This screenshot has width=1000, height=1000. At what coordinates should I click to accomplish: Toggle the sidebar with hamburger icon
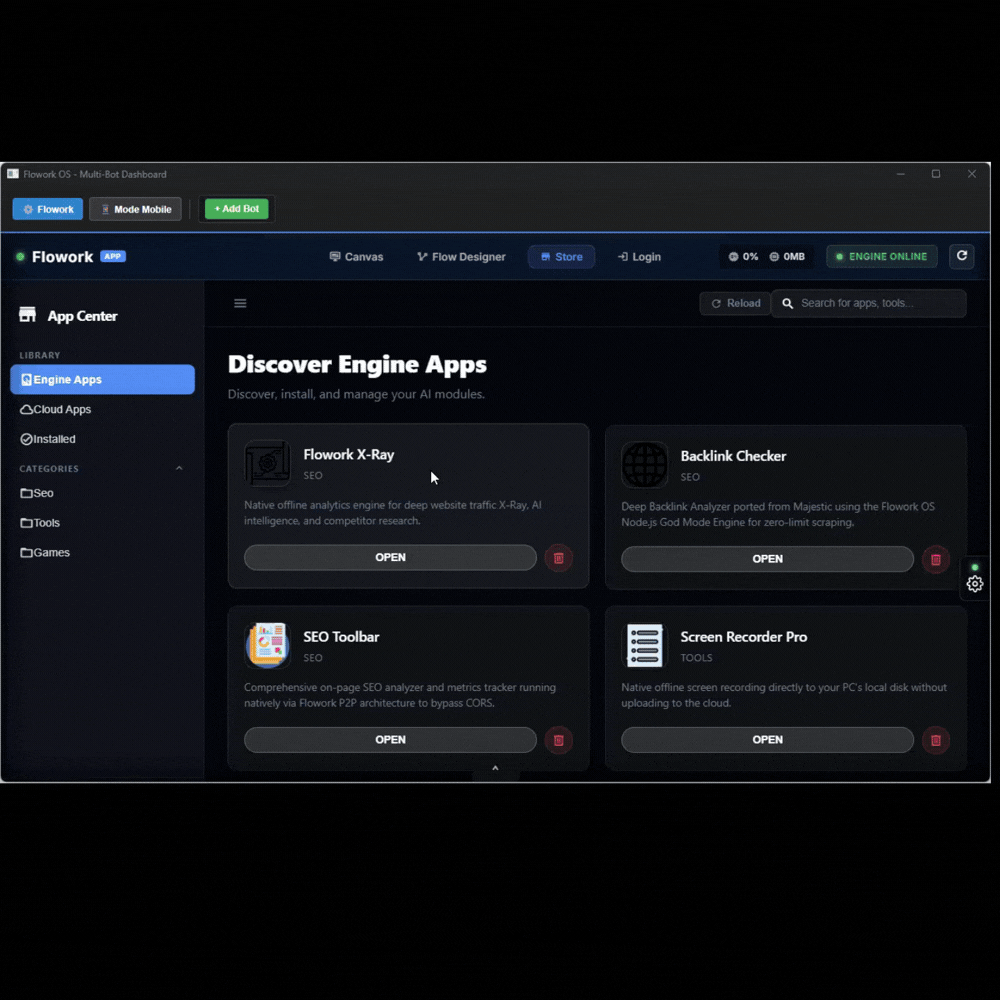coord(240,303)
